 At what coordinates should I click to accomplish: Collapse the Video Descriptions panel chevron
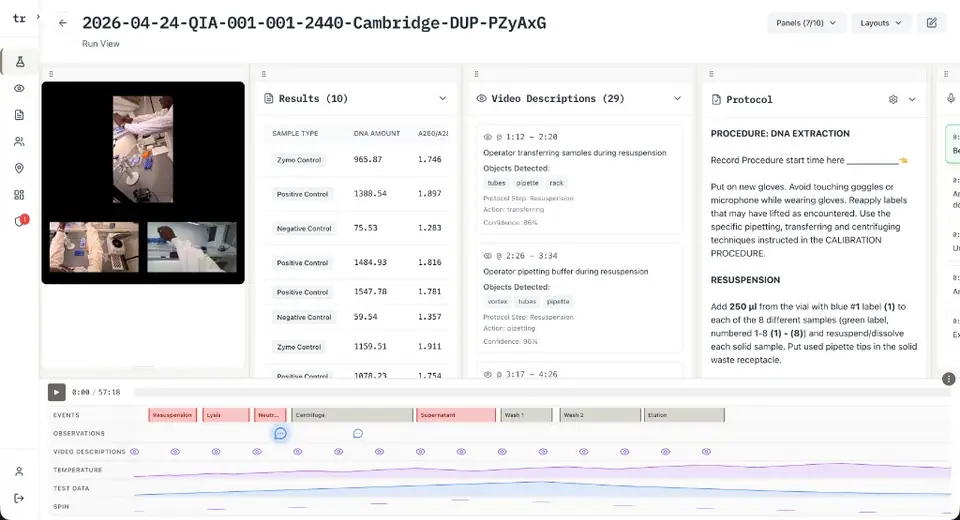coord(677,98)
